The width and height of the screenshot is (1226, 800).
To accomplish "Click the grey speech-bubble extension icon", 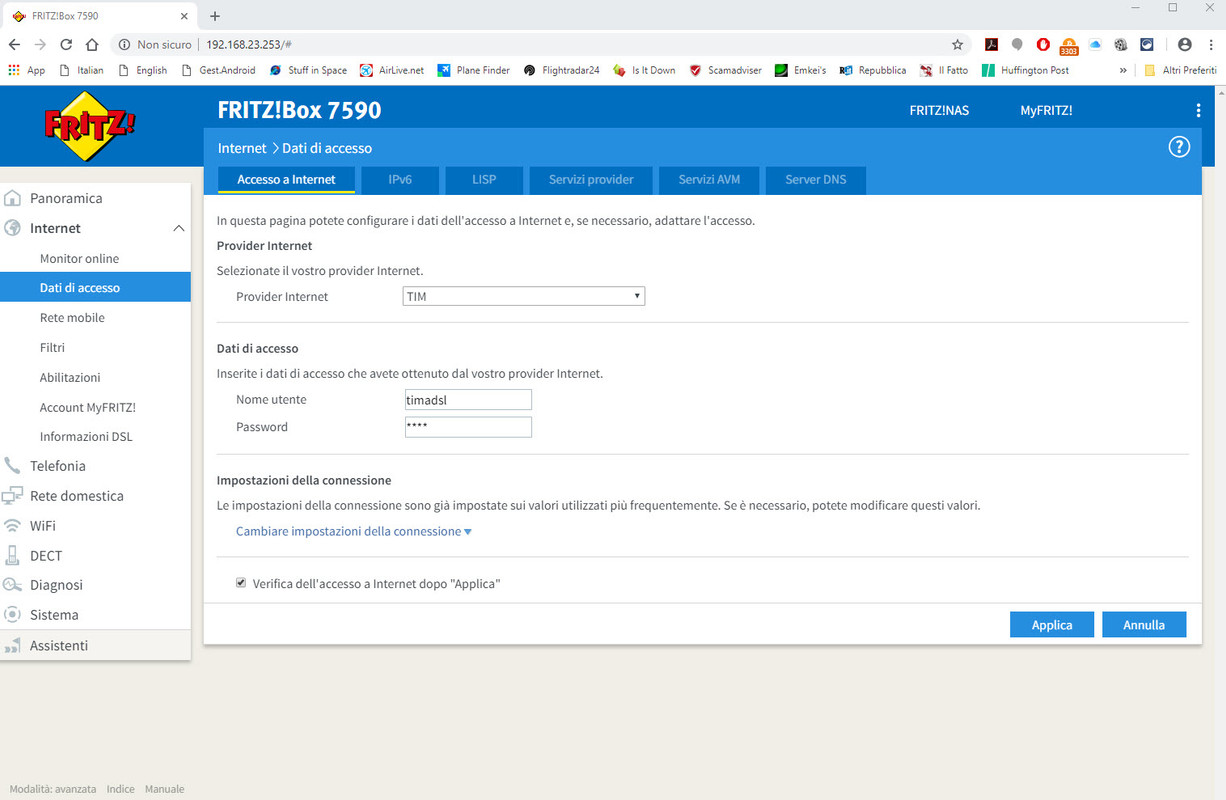I will click(x=1017, y=44).
